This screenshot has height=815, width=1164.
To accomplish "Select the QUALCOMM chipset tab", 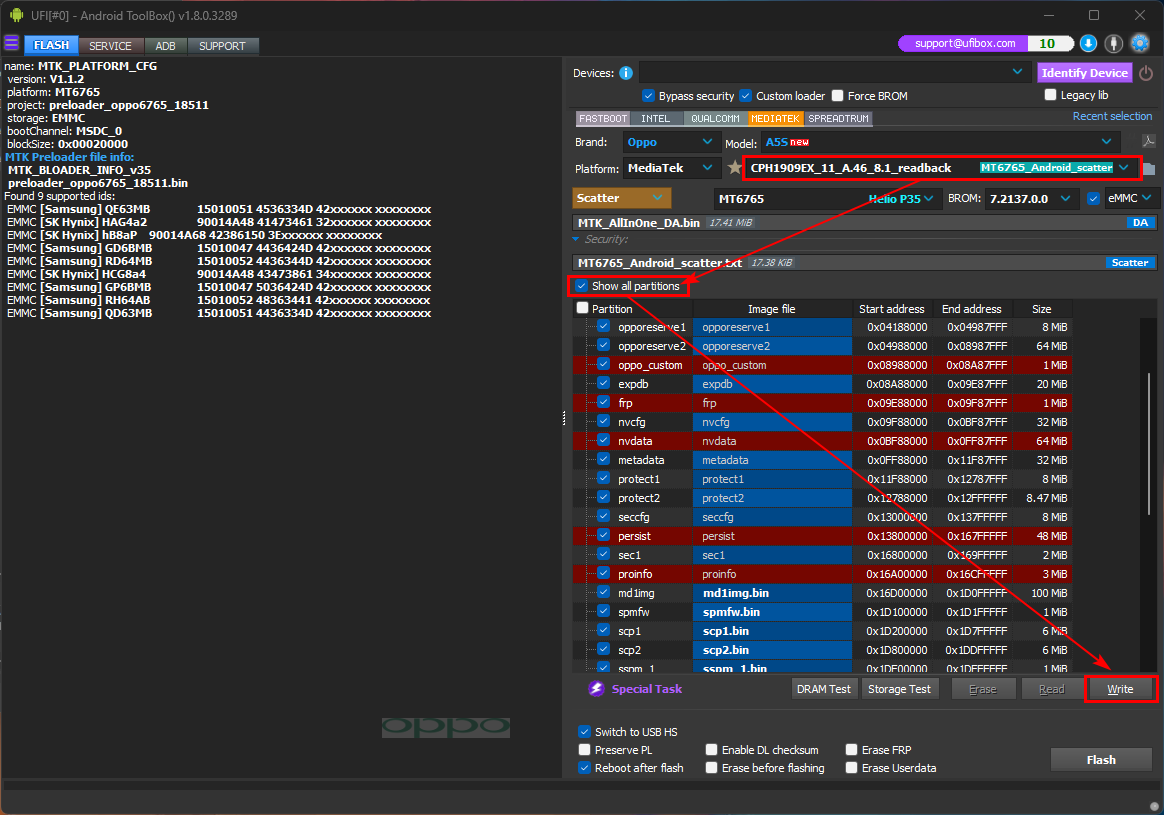I will pos(715,118).
